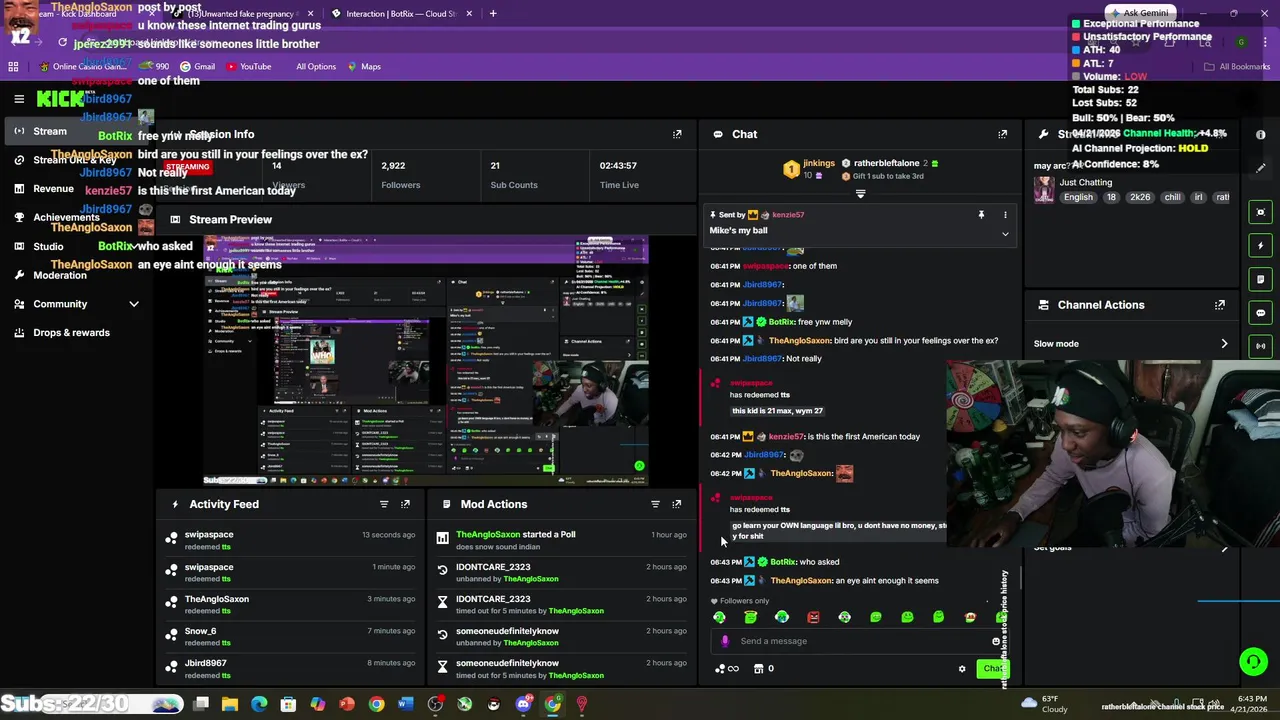Click the stream info circle icon
Viewport: 1280px width, 720px height.
[1261, 135]
